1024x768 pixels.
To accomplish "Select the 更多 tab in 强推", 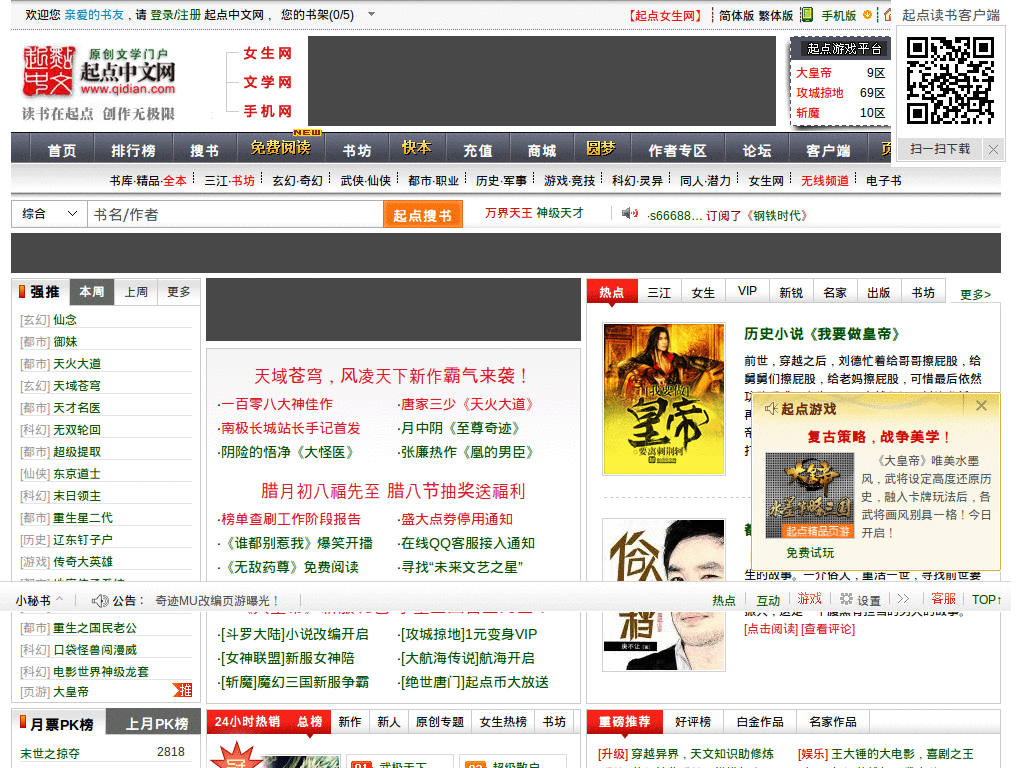I will pyautogui.click(x=178, y=292).
